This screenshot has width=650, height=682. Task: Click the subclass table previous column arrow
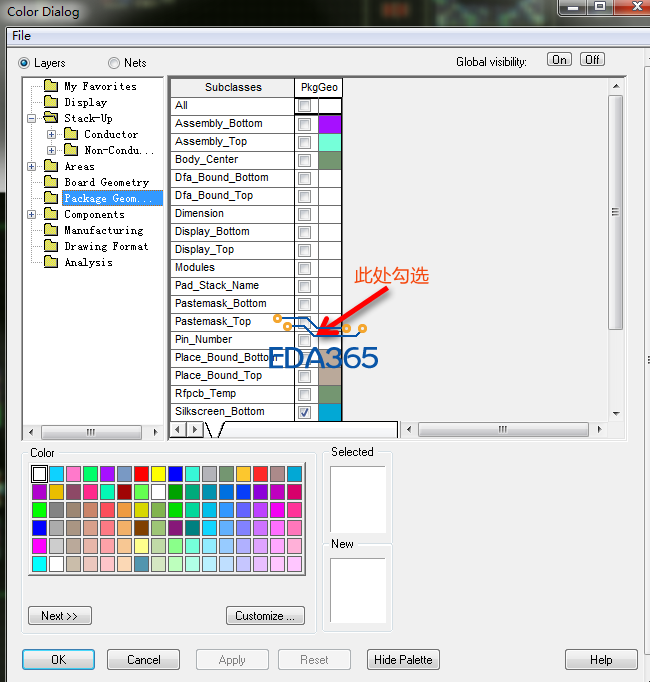pos(177,430)
